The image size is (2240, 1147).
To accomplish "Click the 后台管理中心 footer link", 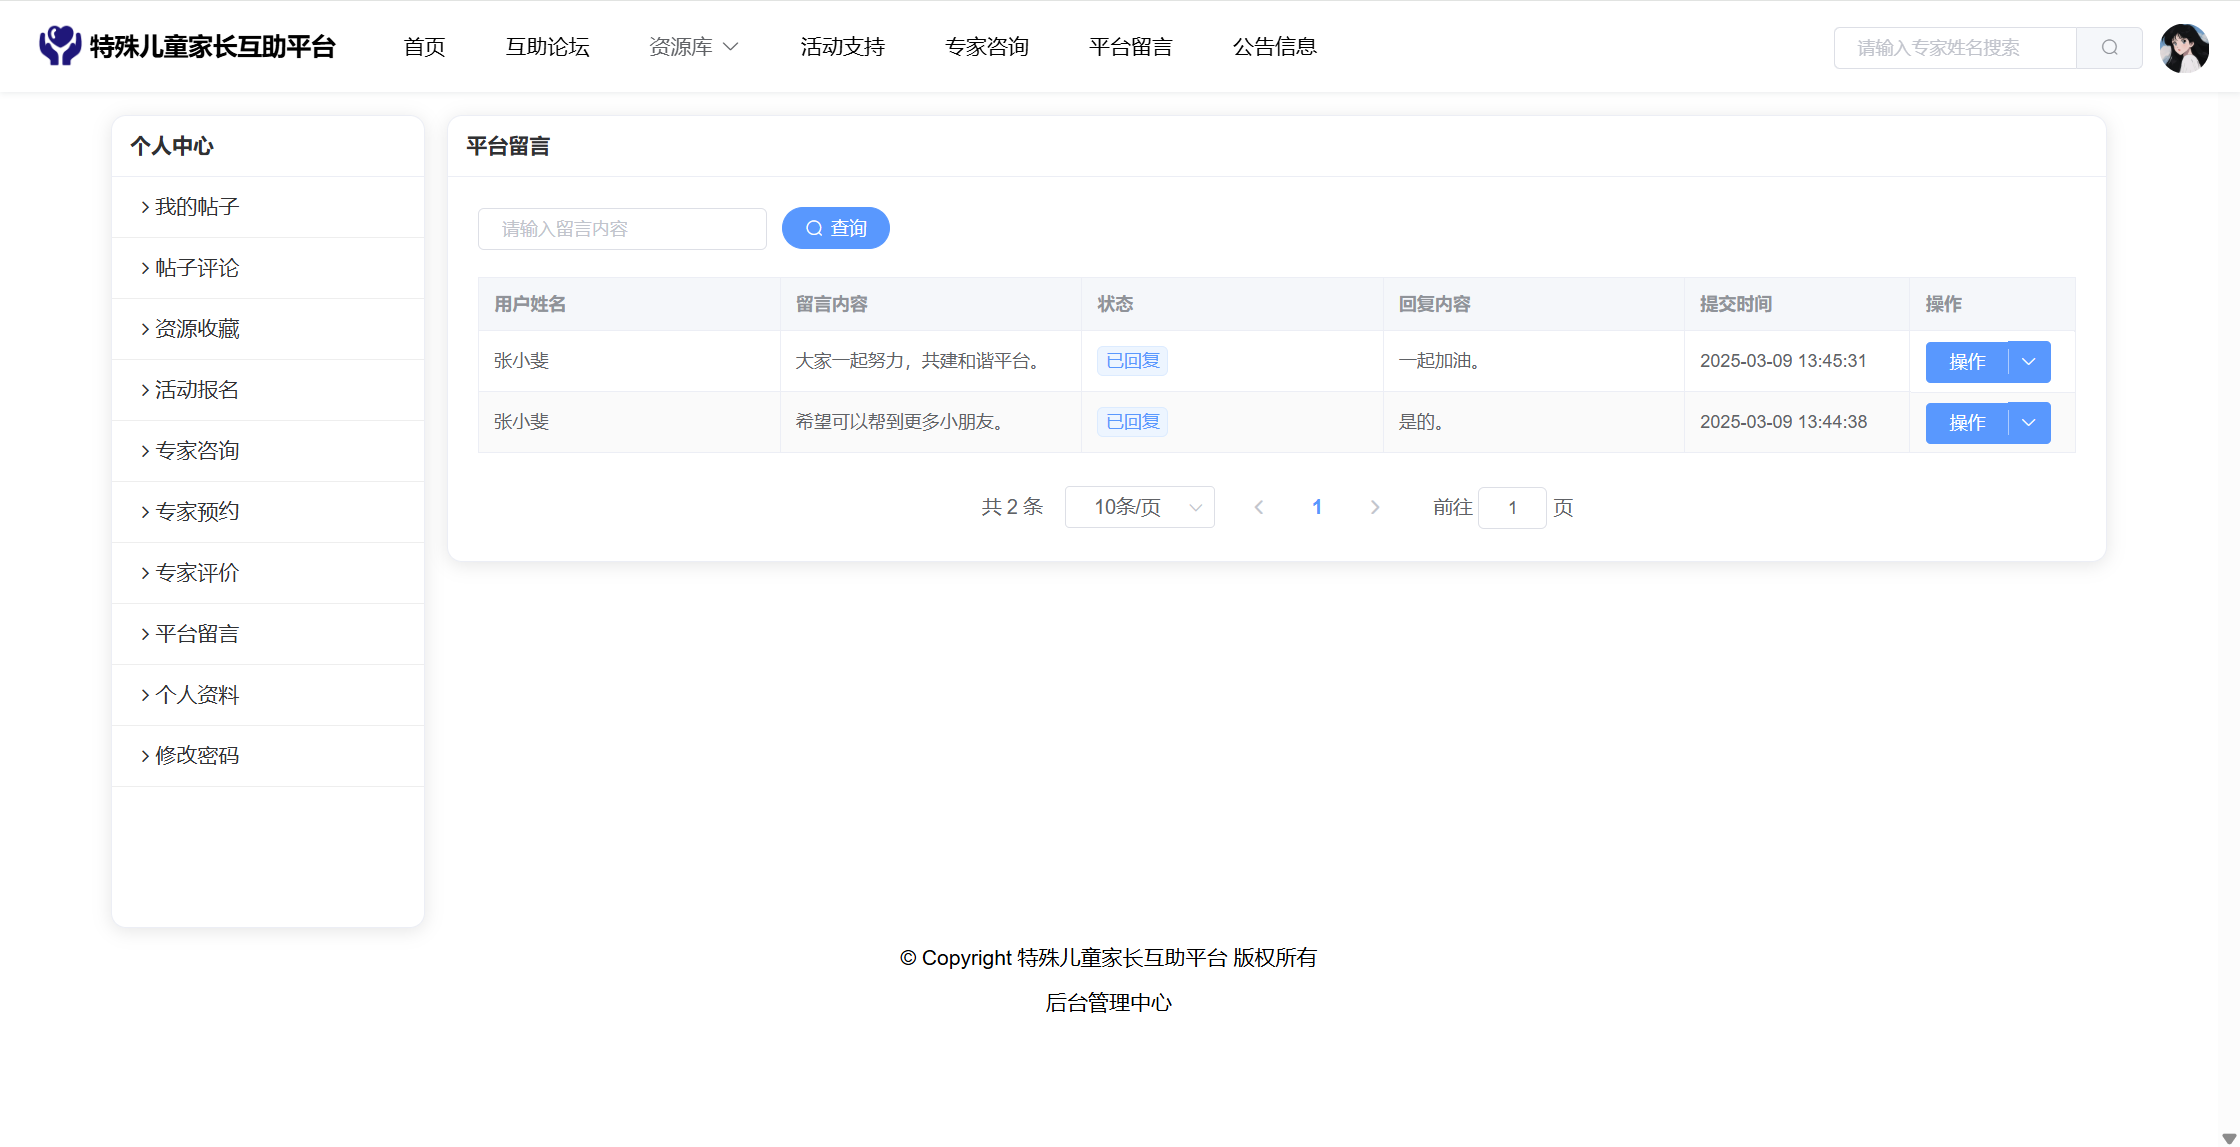I will click(1108, 1003).
